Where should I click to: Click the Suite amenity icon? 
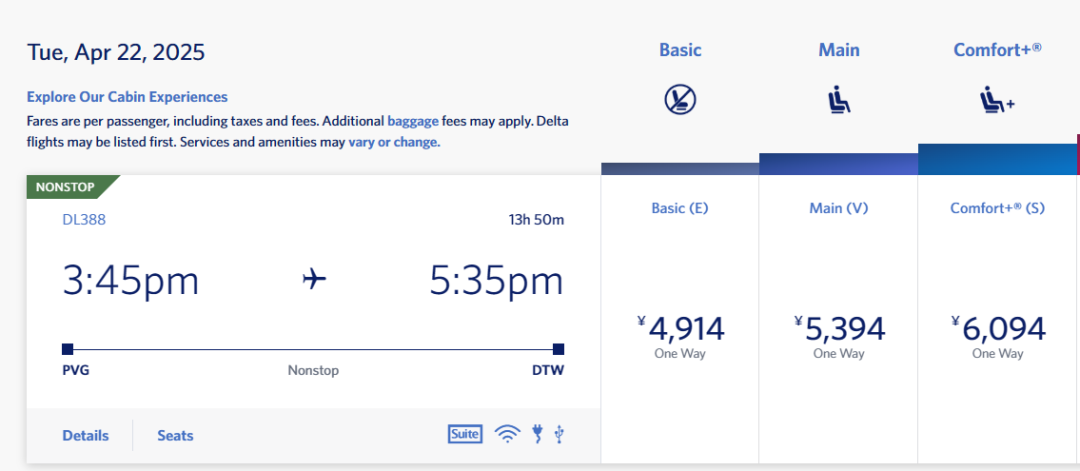pos(465,434)
